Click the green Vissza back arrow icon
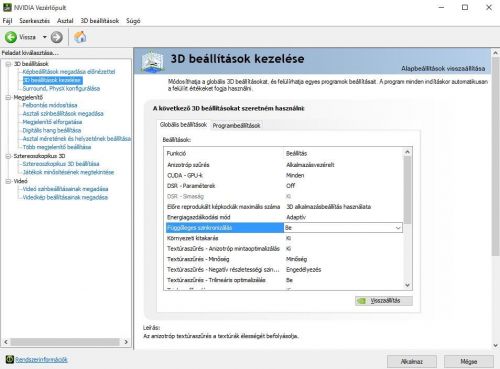500x369 pixels. [x=11, y=37]
